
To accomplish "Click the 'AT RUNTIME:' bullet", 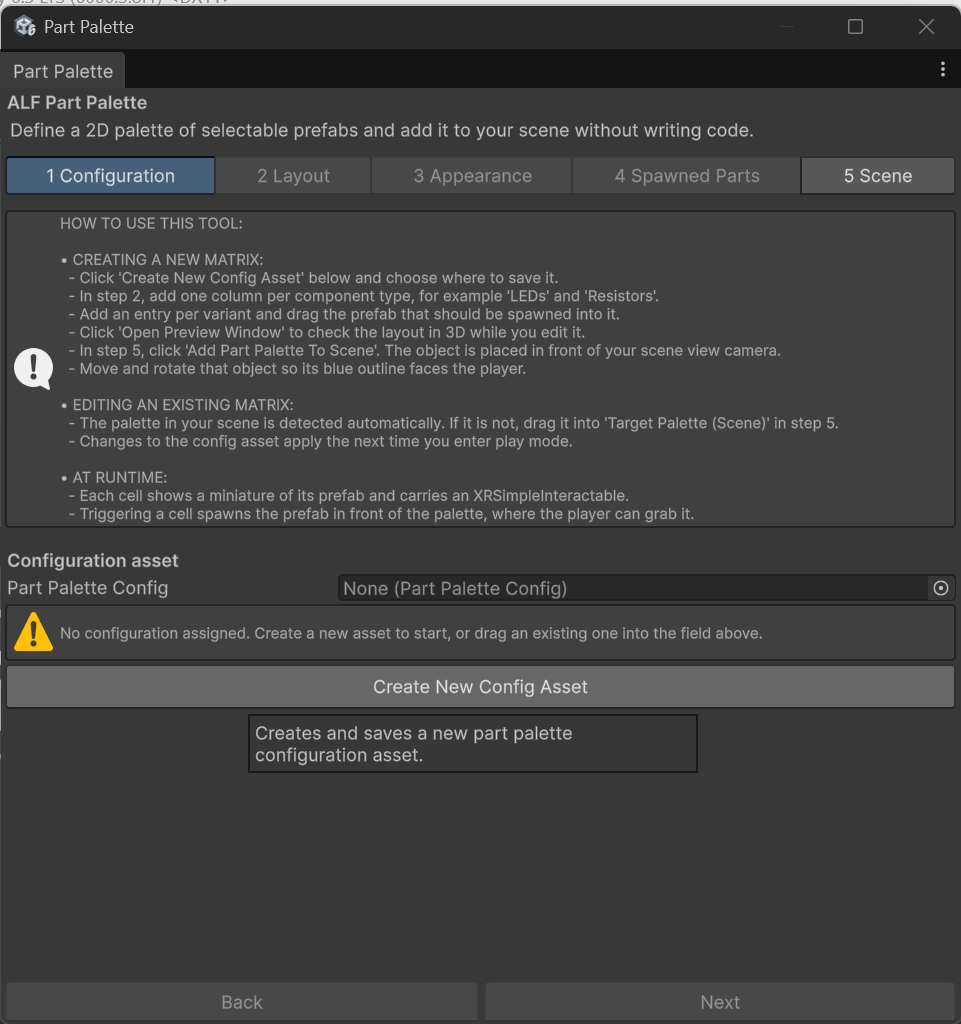I will 114,477.
